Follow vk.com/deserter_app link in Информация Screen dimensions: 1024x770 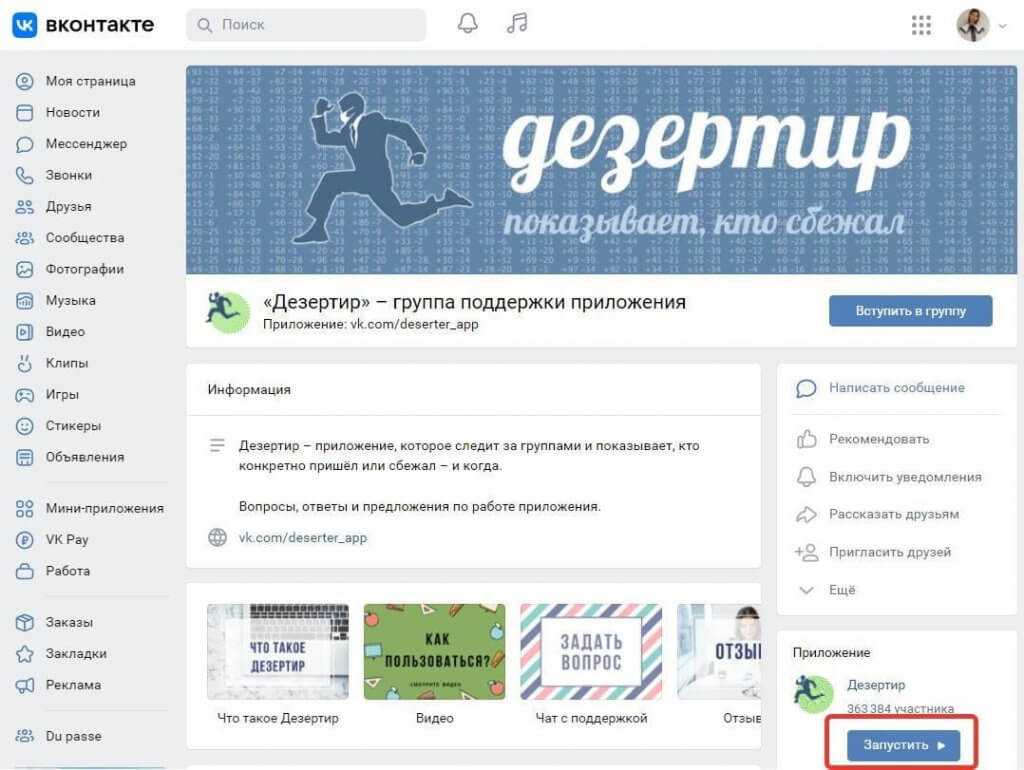click(302, 537)
